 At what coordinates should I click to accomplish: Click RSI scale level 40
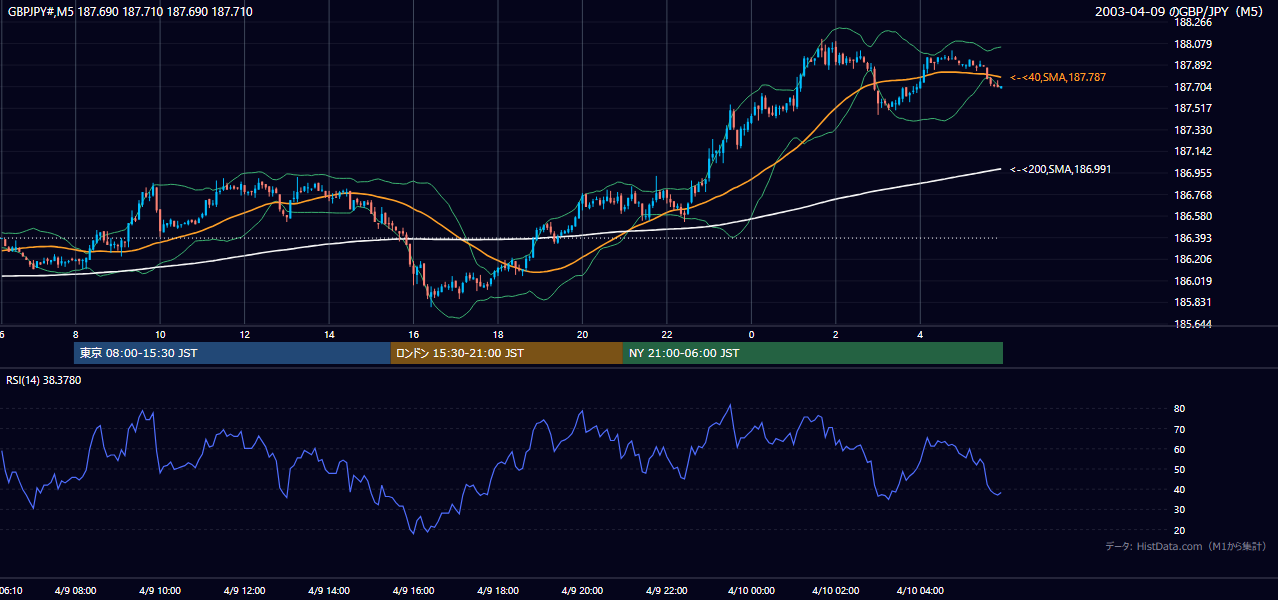click(1180, 489)
